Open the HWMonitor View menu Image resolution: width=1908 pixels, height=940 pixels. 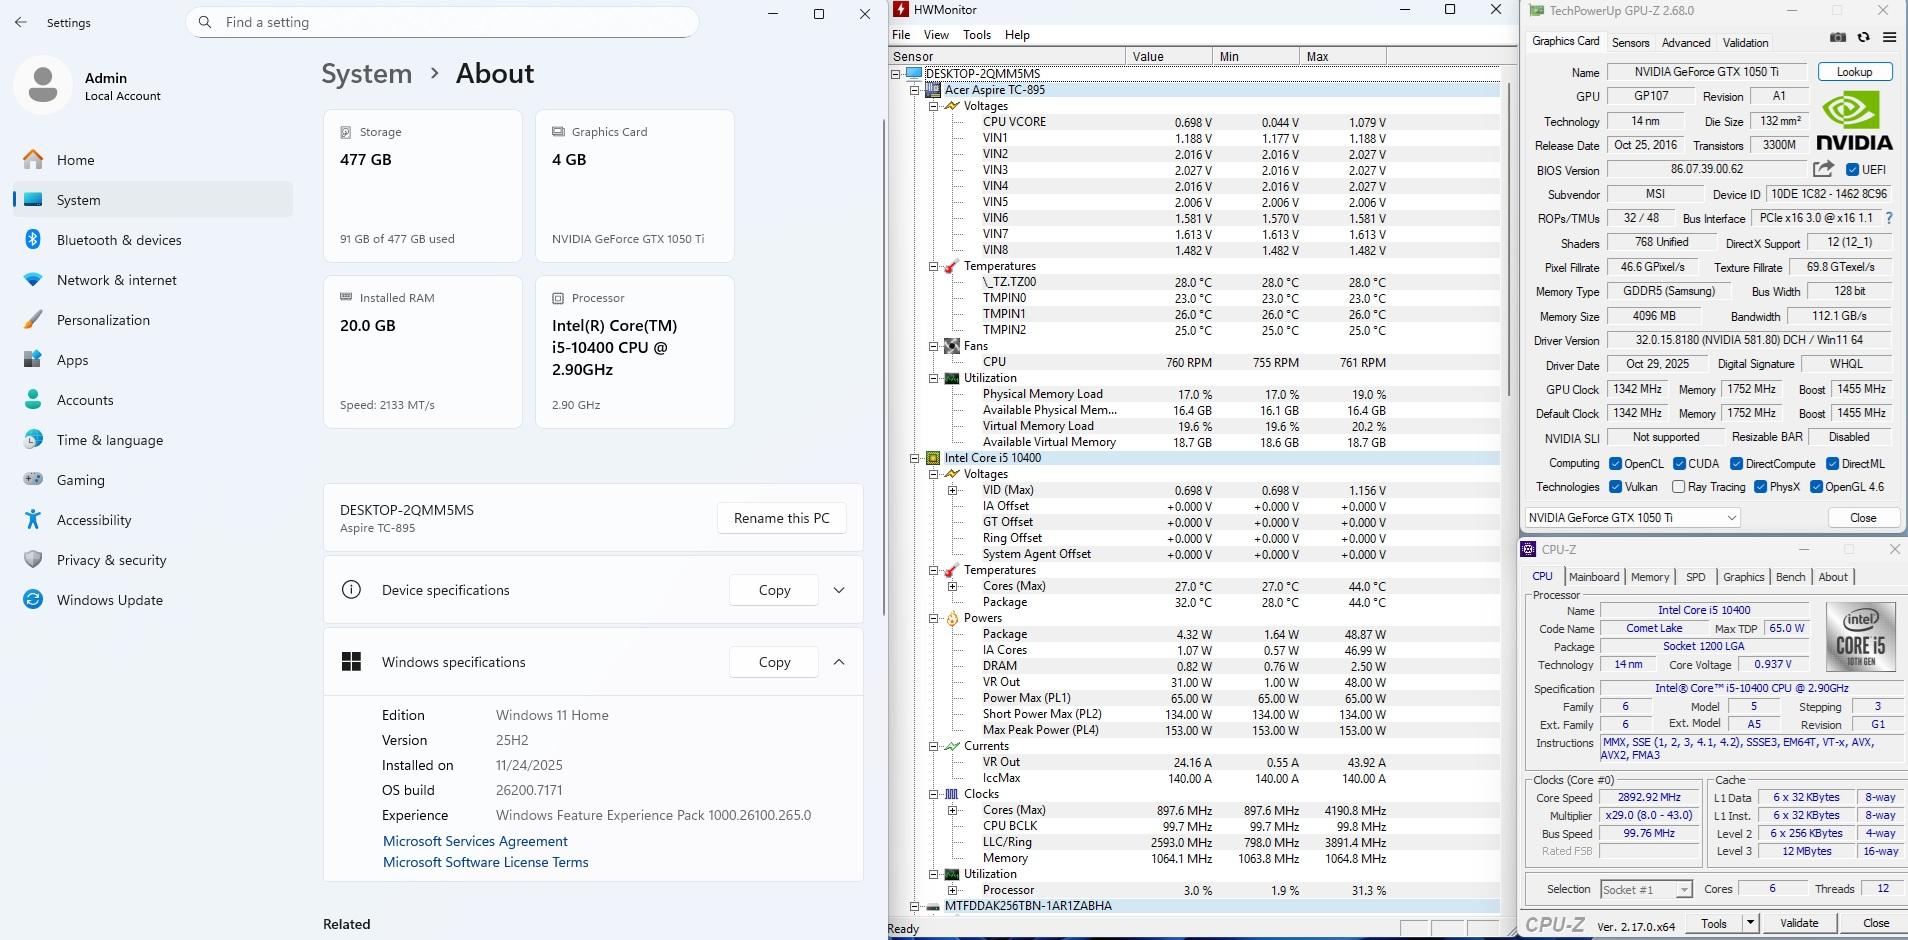(x=936, y=35)
